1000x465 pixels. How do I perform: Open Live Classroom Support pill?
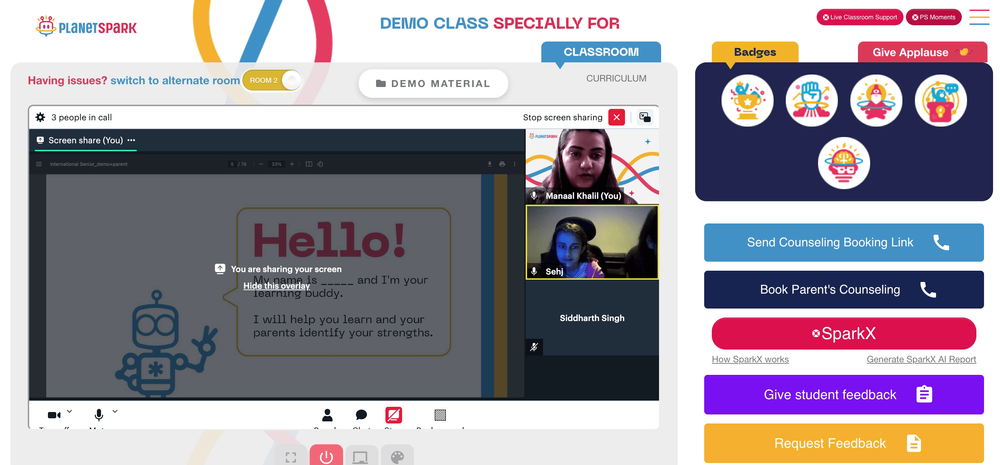click(x=860, y=17)
